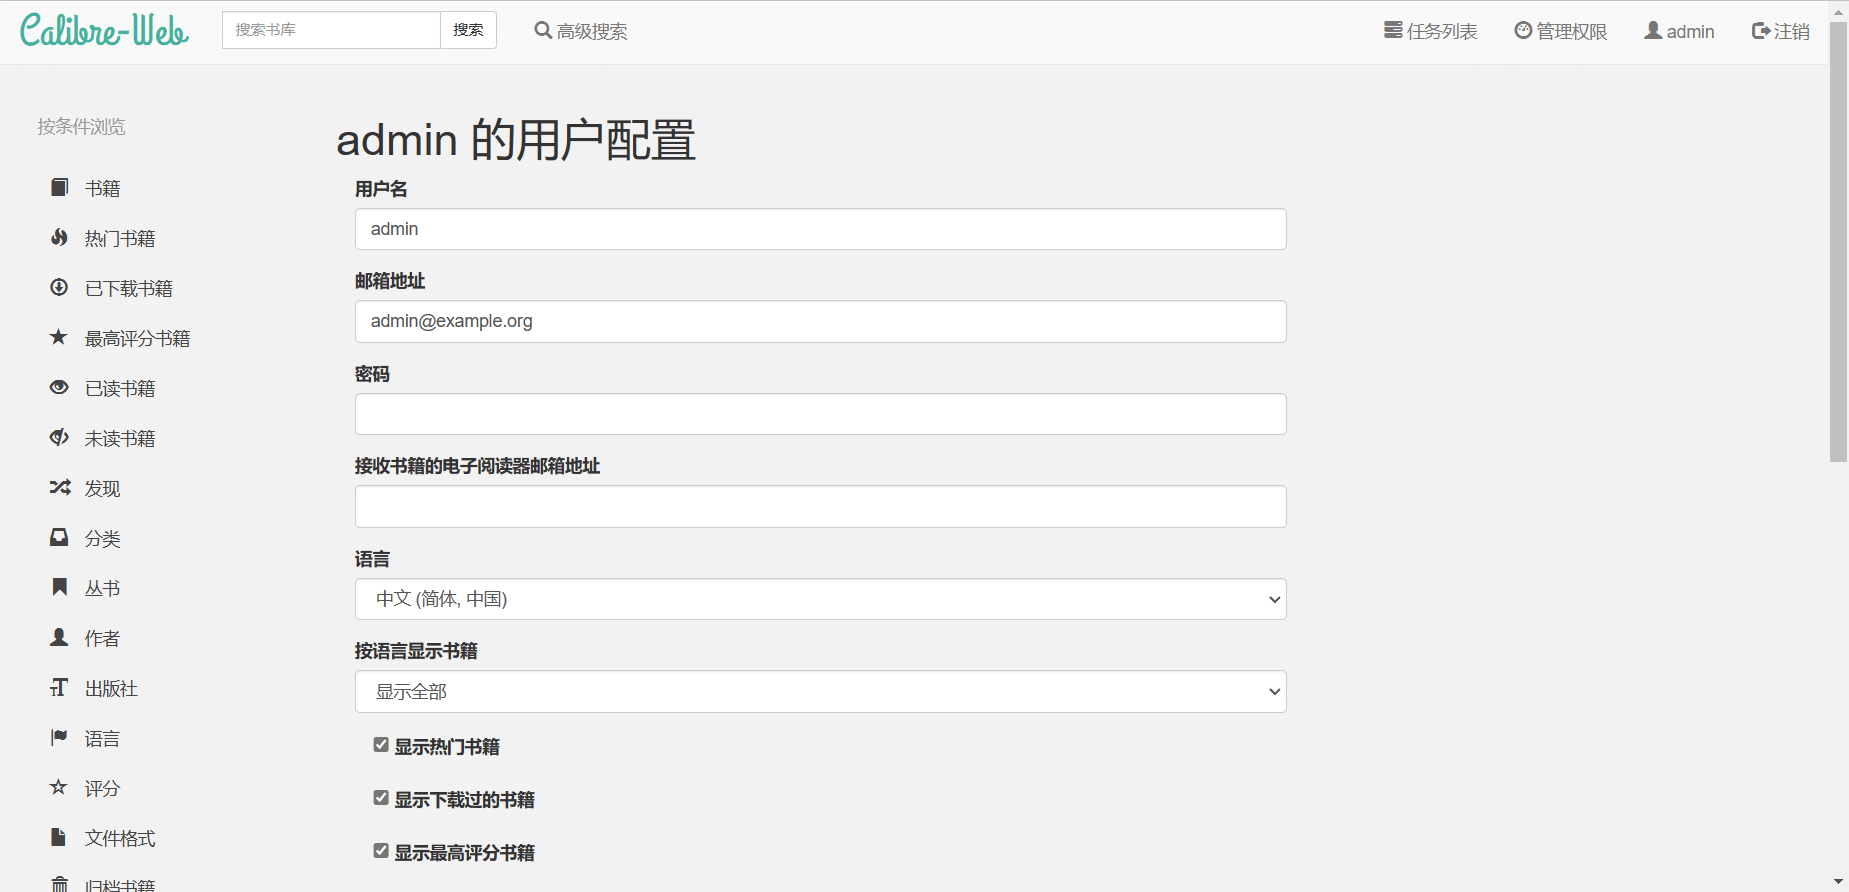Click the 热门书籍 flame icon
Screen dimensions: 1849x892
tap(60, 237)
